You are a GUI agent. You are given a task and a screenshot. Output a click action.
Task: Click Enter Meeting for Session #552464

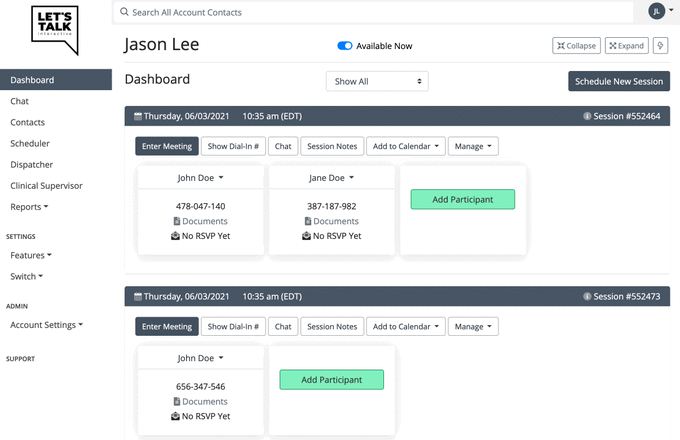[166, 146]
